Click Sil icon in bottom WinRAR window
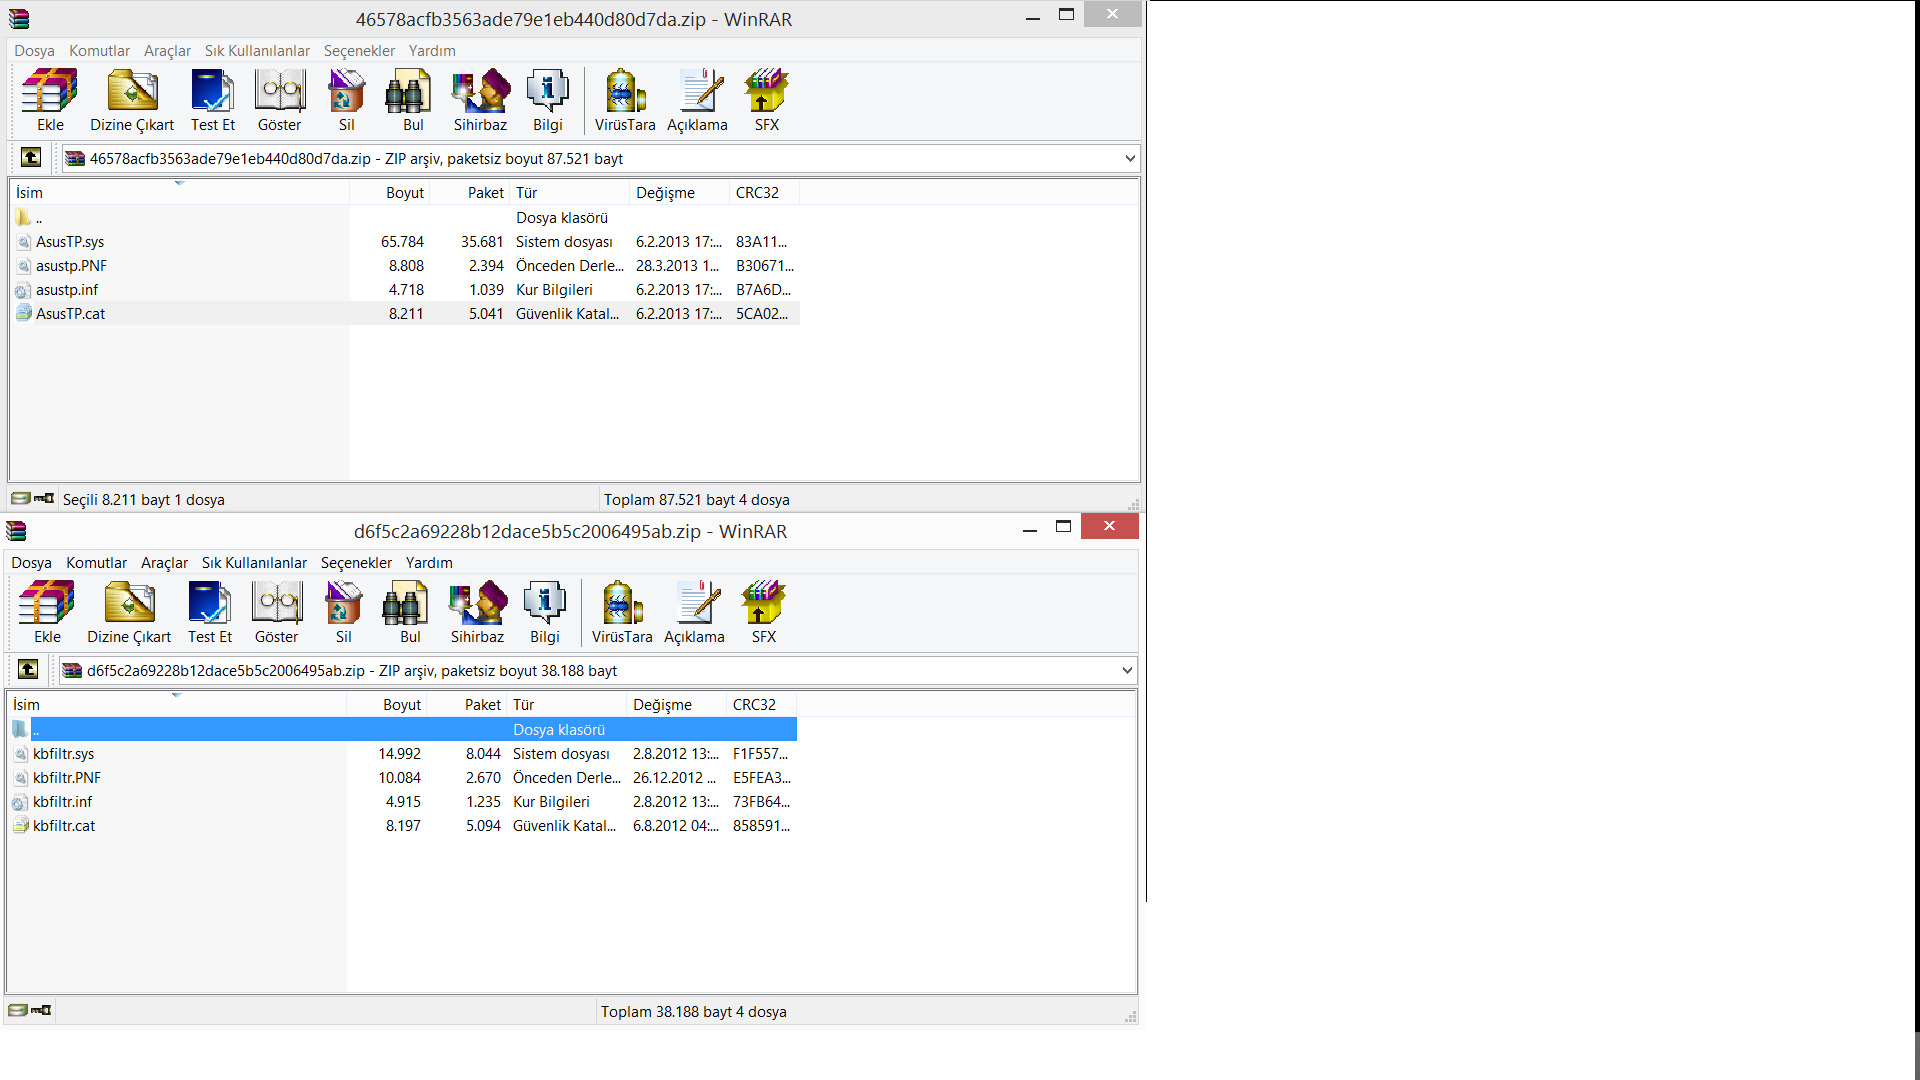The height and width of the screenshot is (1080, 1920). (343, 612)
